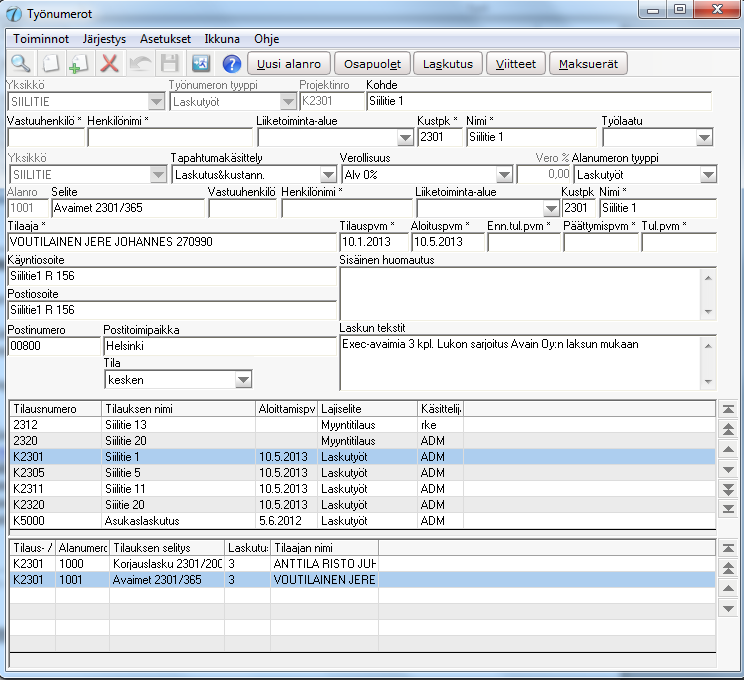Select order row K2305 Siilitie 5
This screenshot has height=680, width=744.
pos(363,473)
